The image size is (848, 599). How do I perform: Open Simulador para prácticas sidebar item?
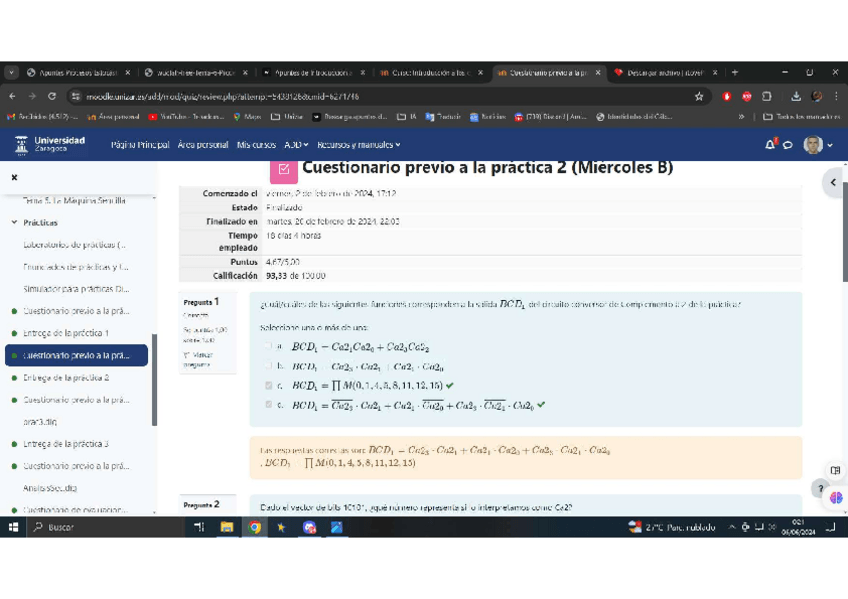pyautogui.click(x=76, y=289)
